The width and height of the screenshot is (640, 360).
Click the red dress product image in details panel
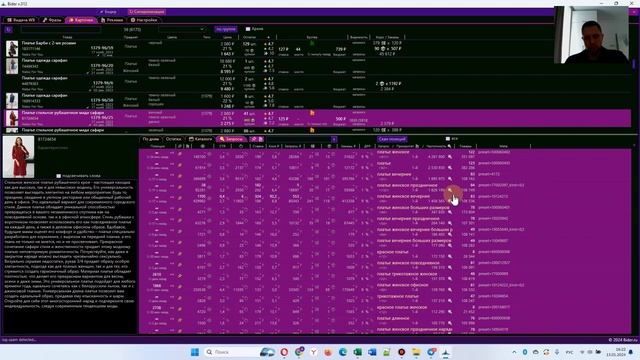click(x=18, y=157)
